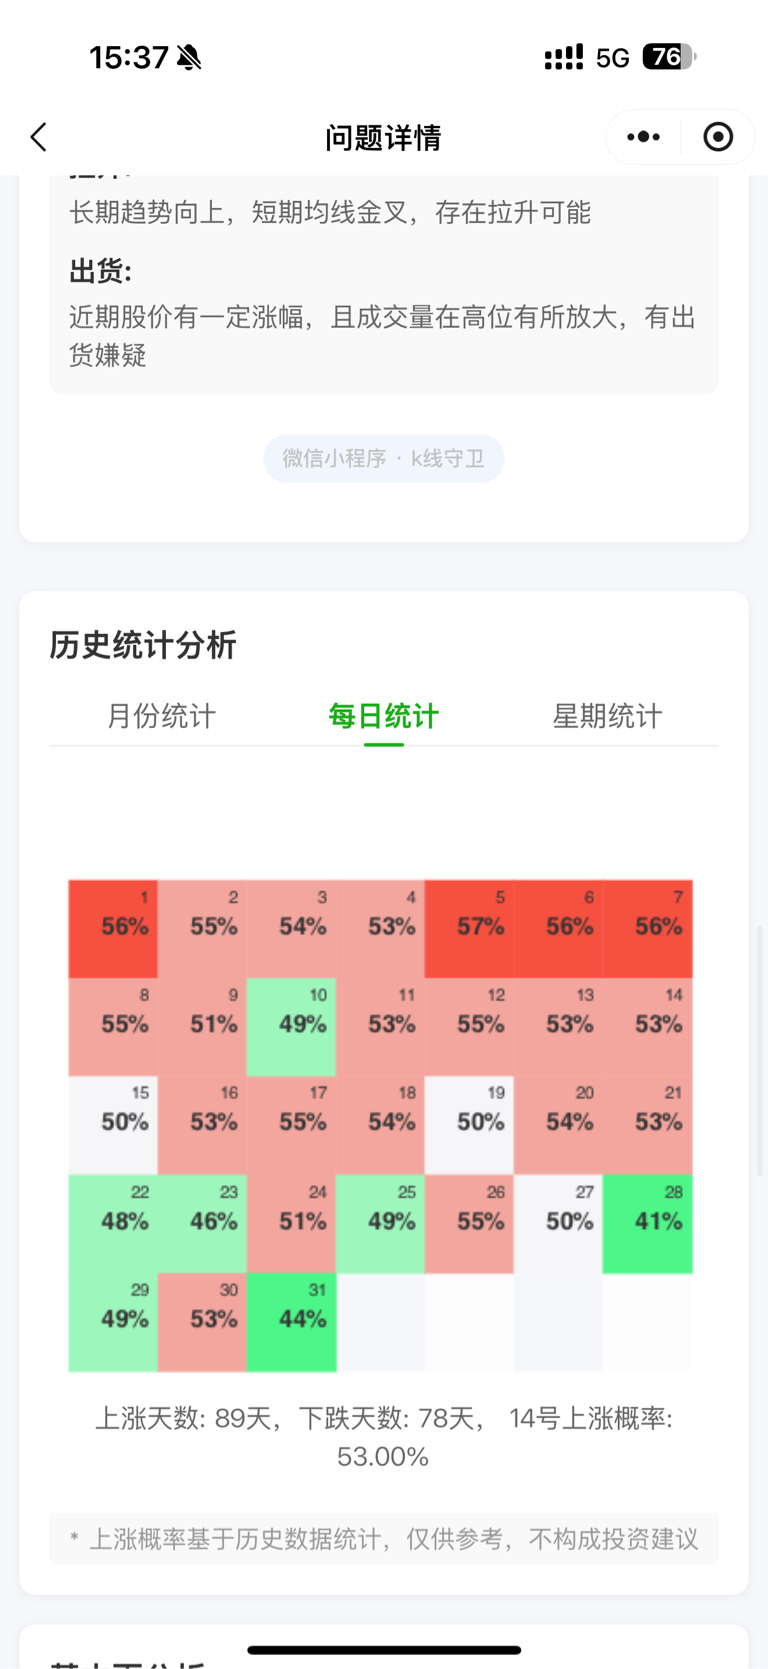768x1669 pixels.
Task: Tap the battery indicator showing 76
Action: click(x=669, y=57)
